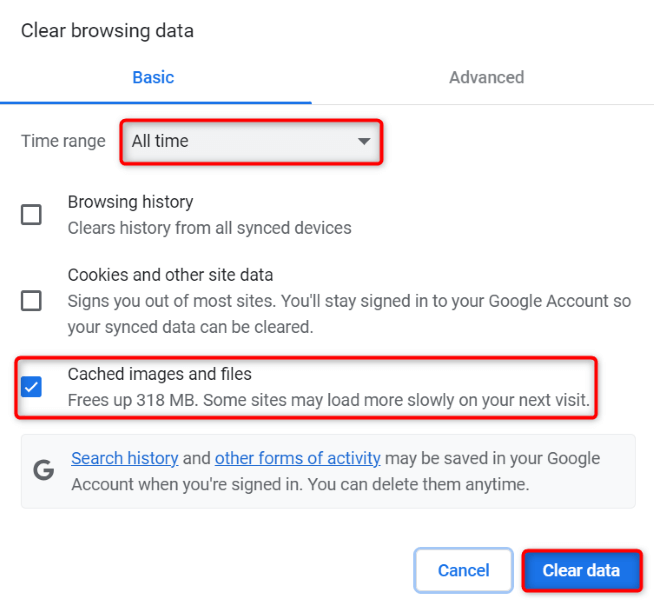
Task: Open the Advanced tab
Action: [x=486, y=77]
